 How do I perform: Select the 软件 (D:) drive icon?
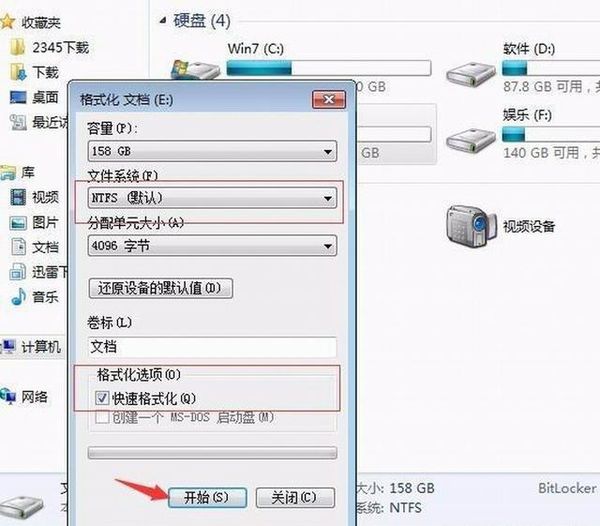471,74
